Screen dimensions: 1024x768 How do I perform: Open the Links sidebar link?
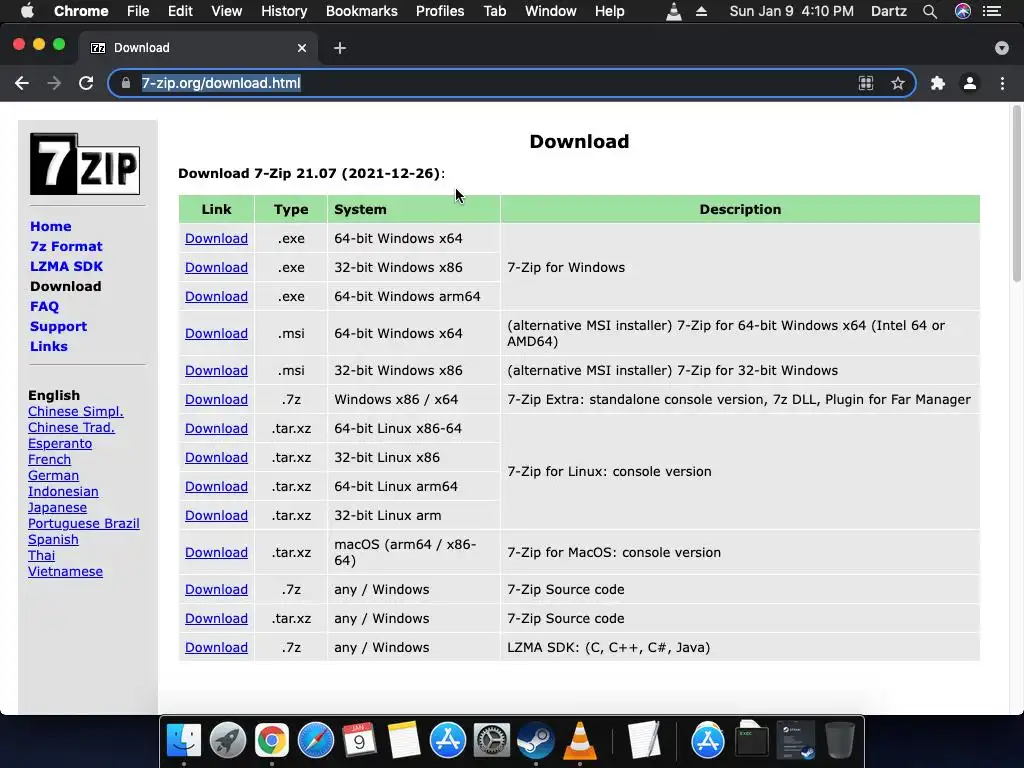(x=49, y=346)
